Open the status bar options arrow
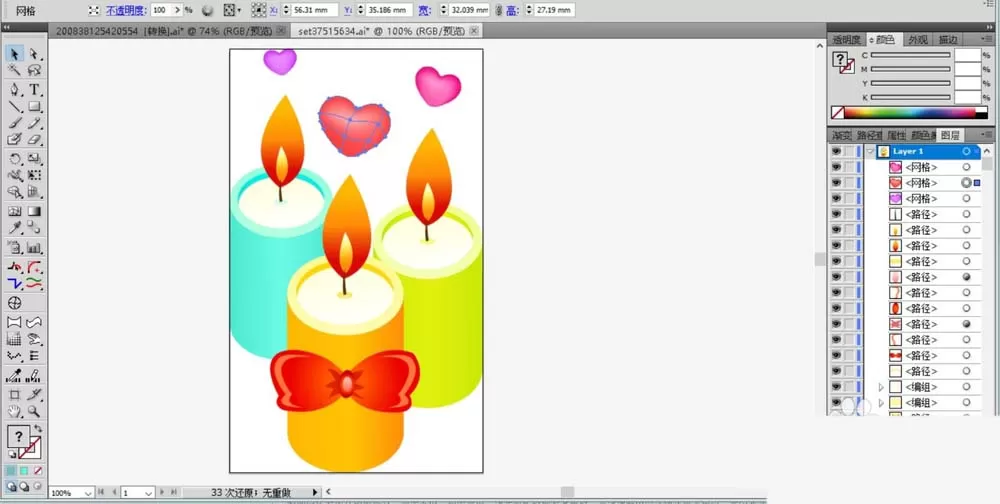Image resolution: width=1000 pixels, height=504 pixels. pyautogui.click(x=314, y=493)
